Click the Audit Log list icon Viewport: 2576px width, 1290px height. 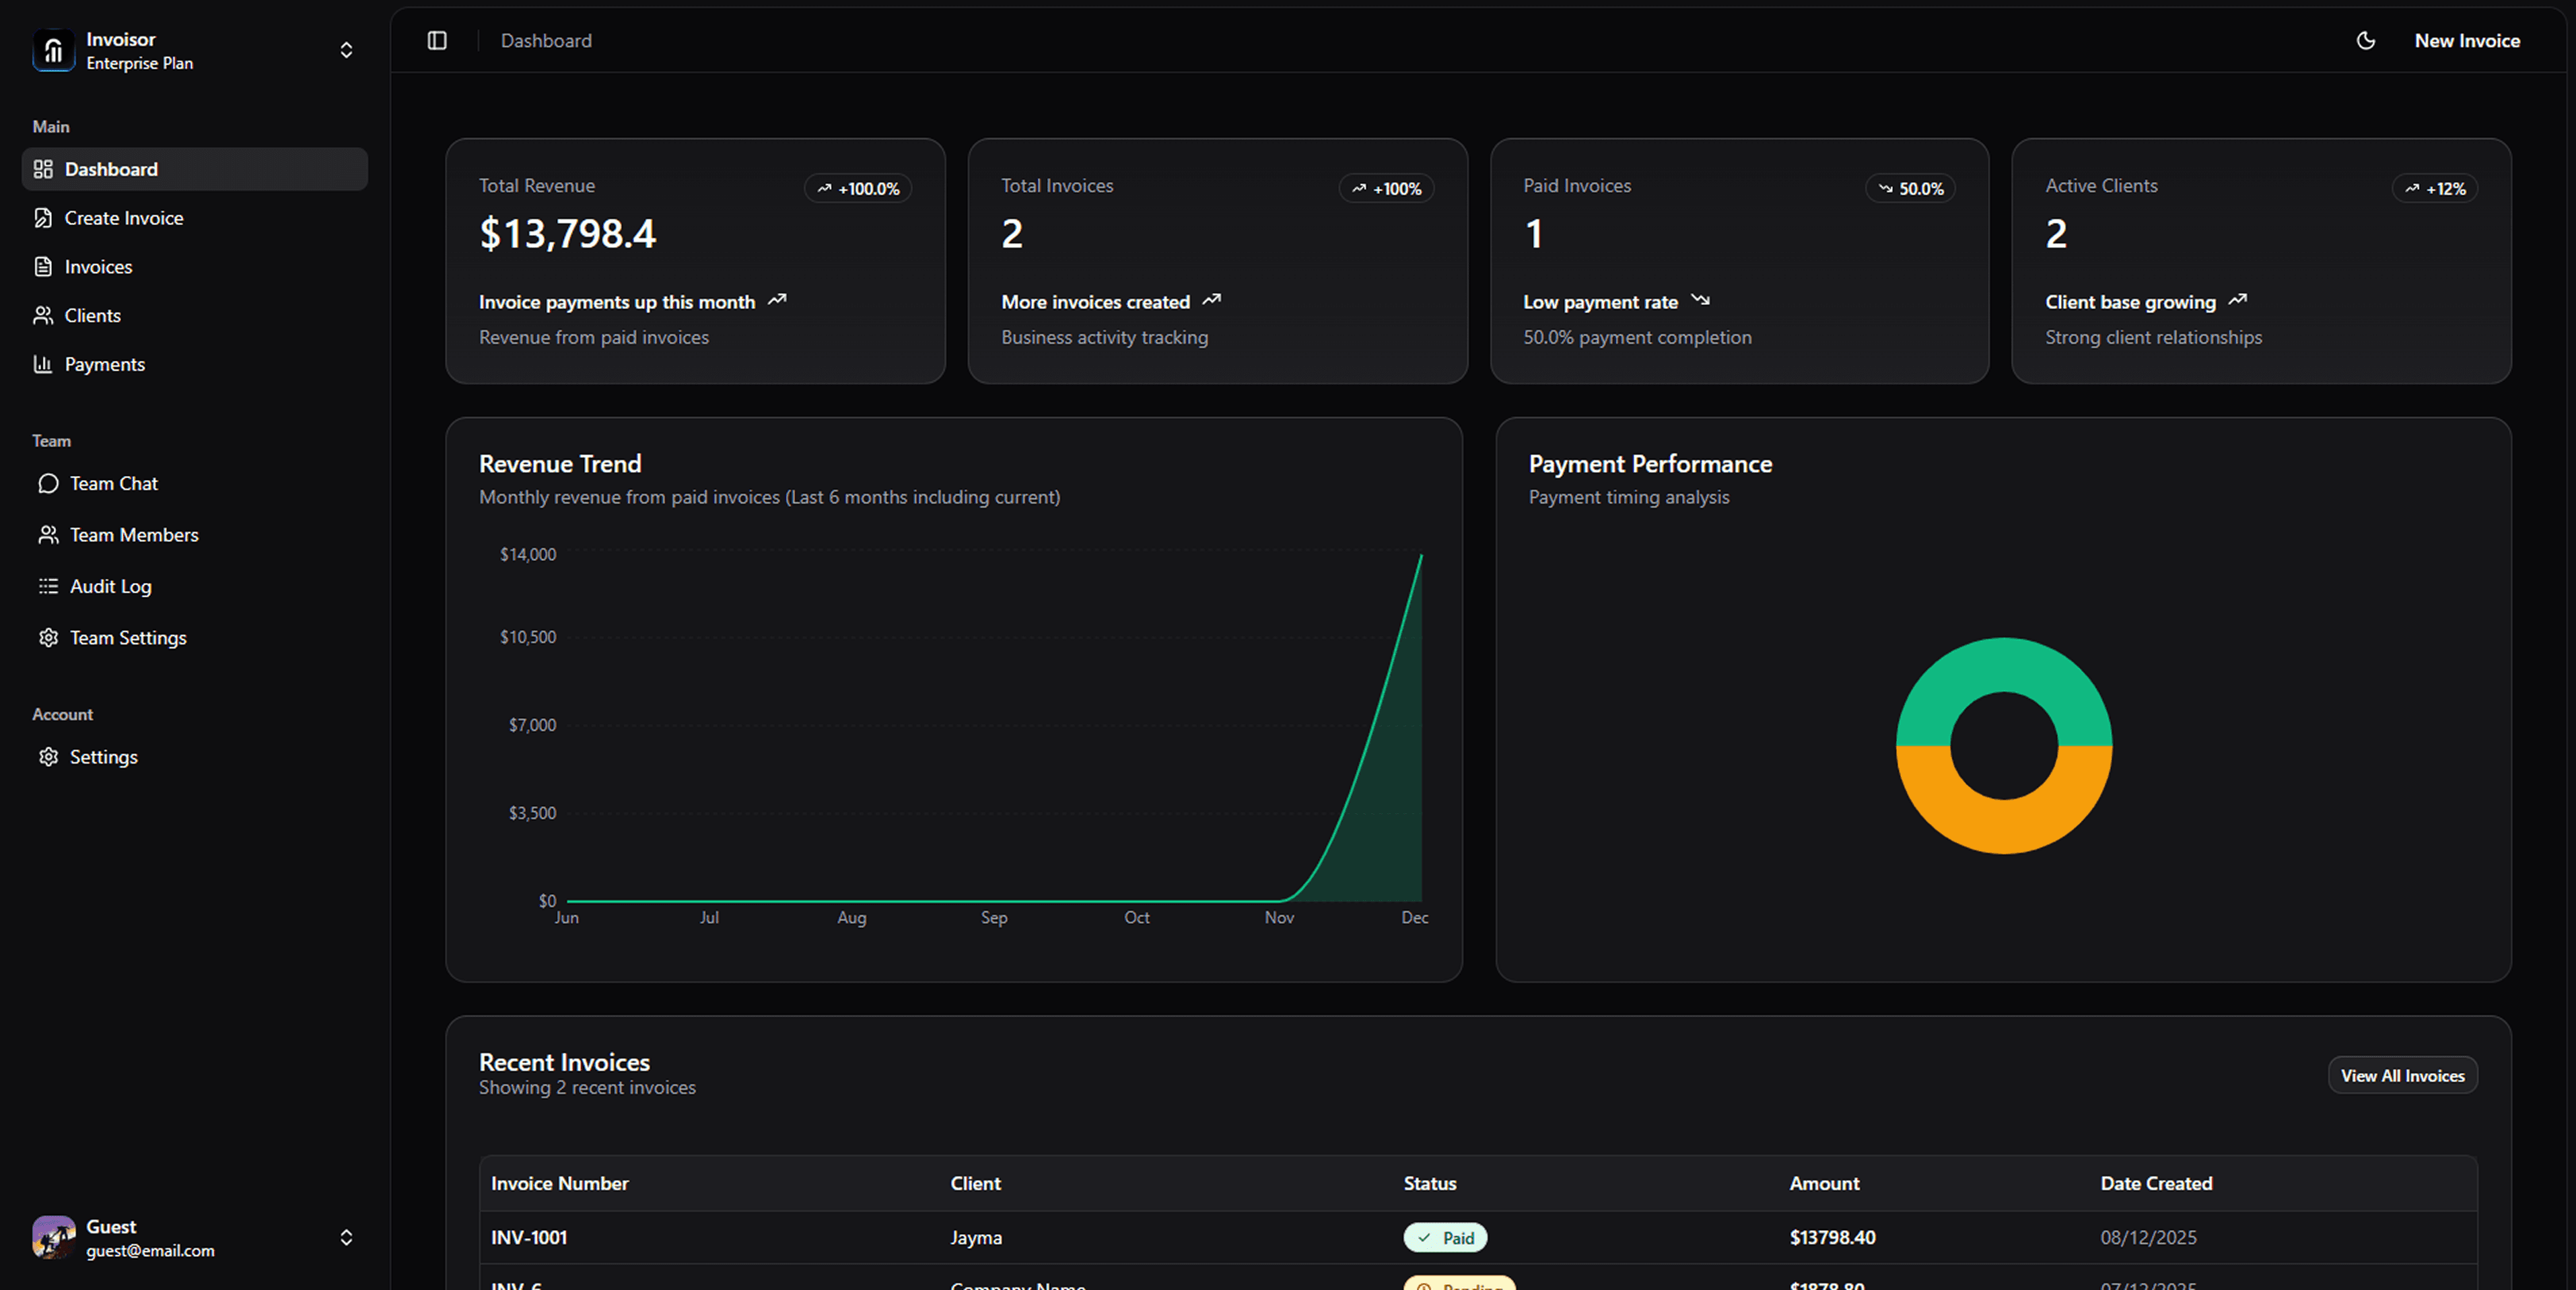click(x=48, y=587)
